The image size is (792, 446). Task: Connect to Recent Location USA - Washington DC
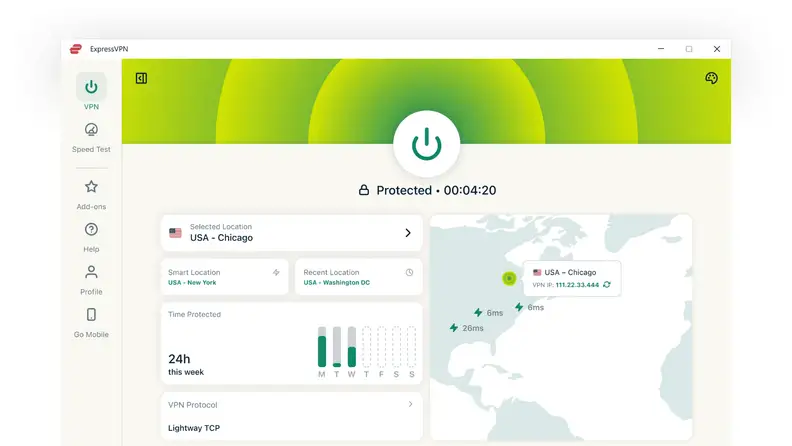point(359,277)
